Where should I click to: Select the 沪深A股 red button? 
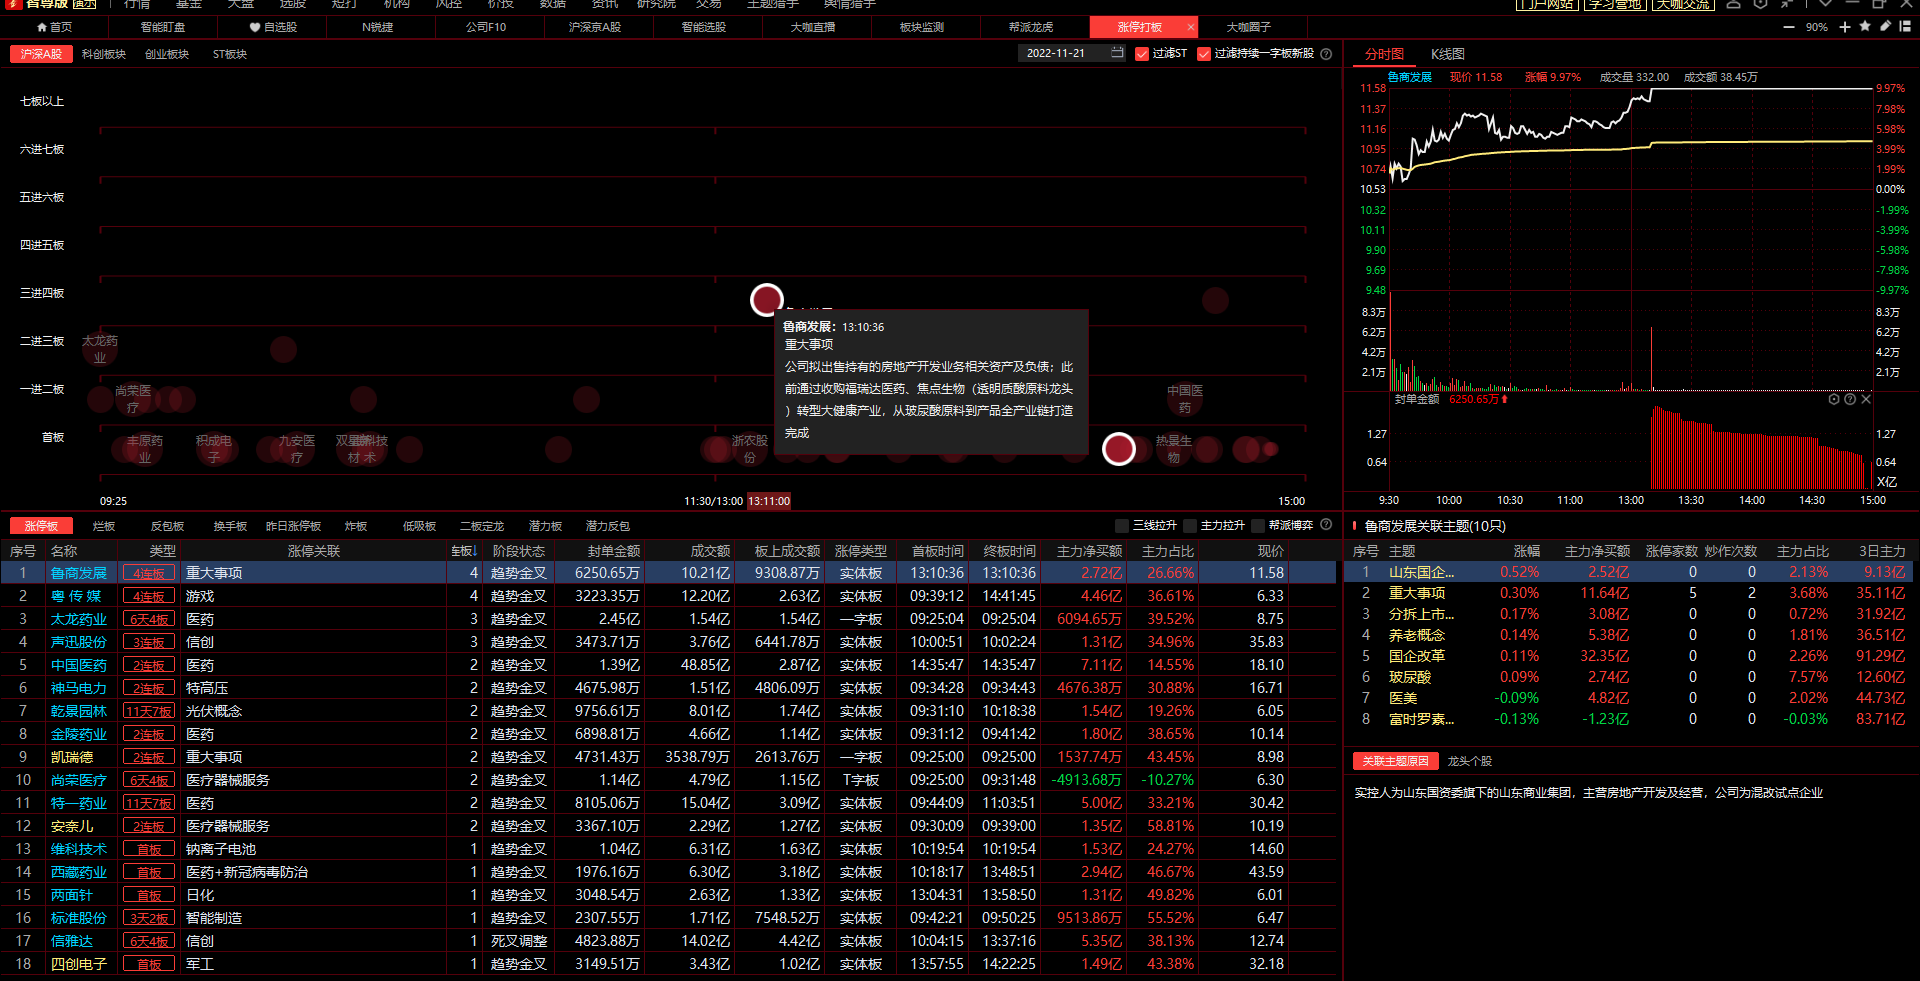tap(41, 54)
